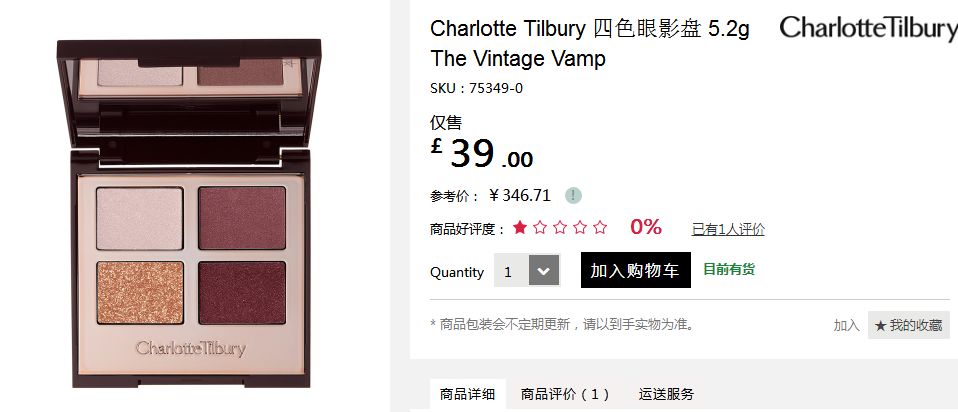Open the Quantity dropdown arrow
The image size is (958, 412).
(544, 271)
